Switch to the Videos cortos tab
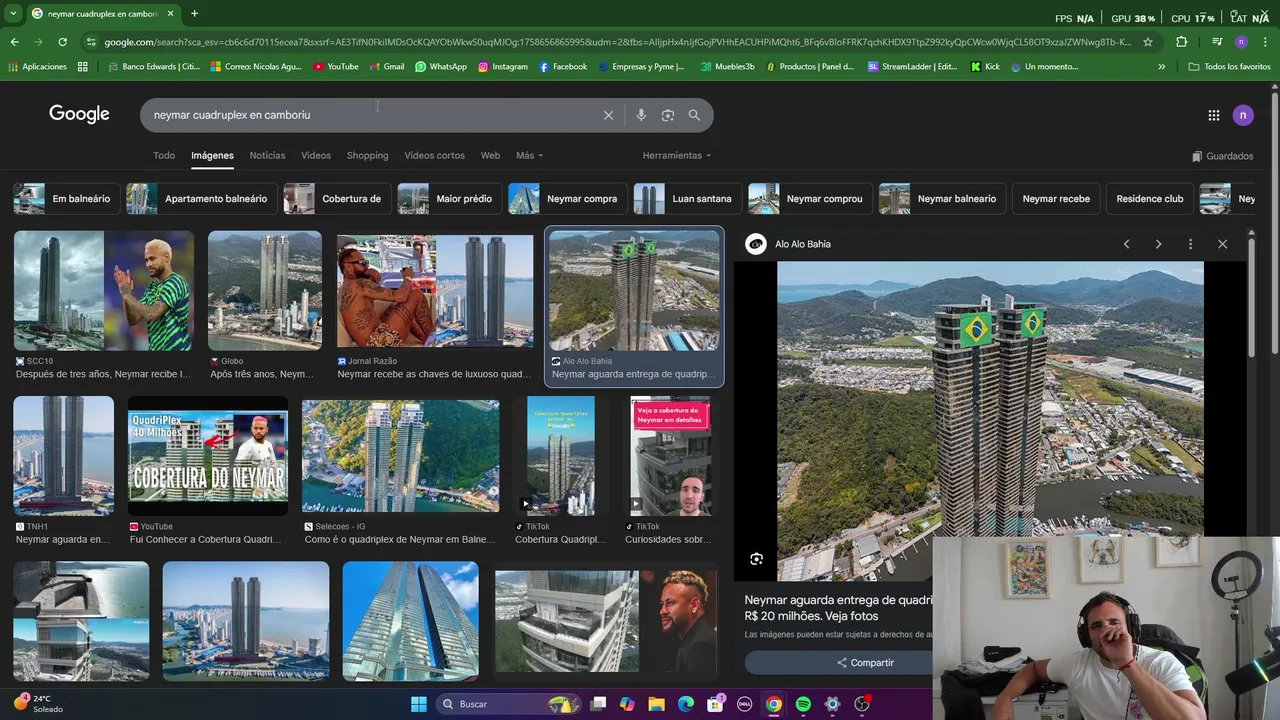 [x=434, y=155]
